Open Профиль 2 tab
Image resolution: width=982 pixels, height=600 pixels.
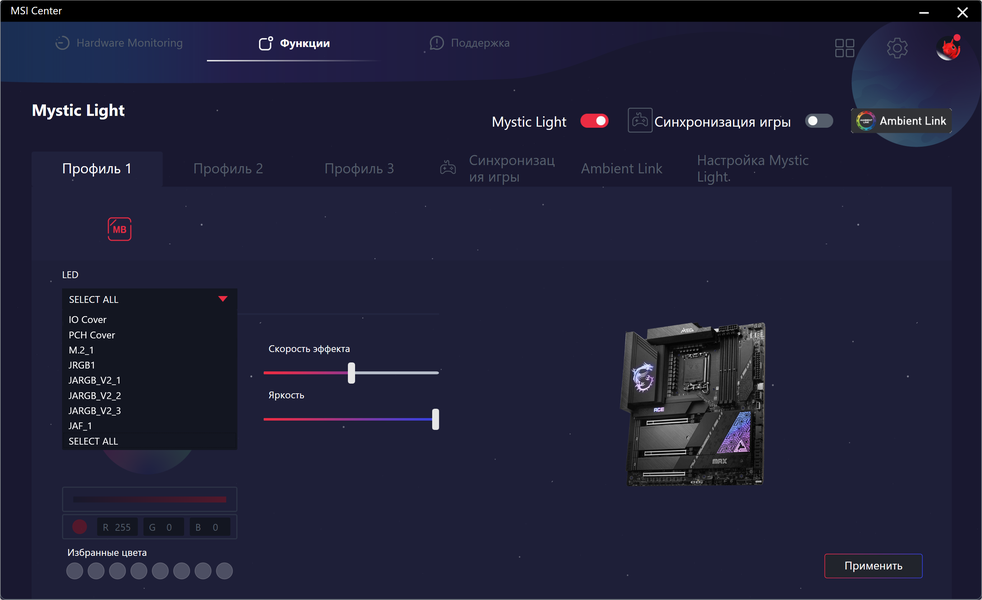pos(228,168)
